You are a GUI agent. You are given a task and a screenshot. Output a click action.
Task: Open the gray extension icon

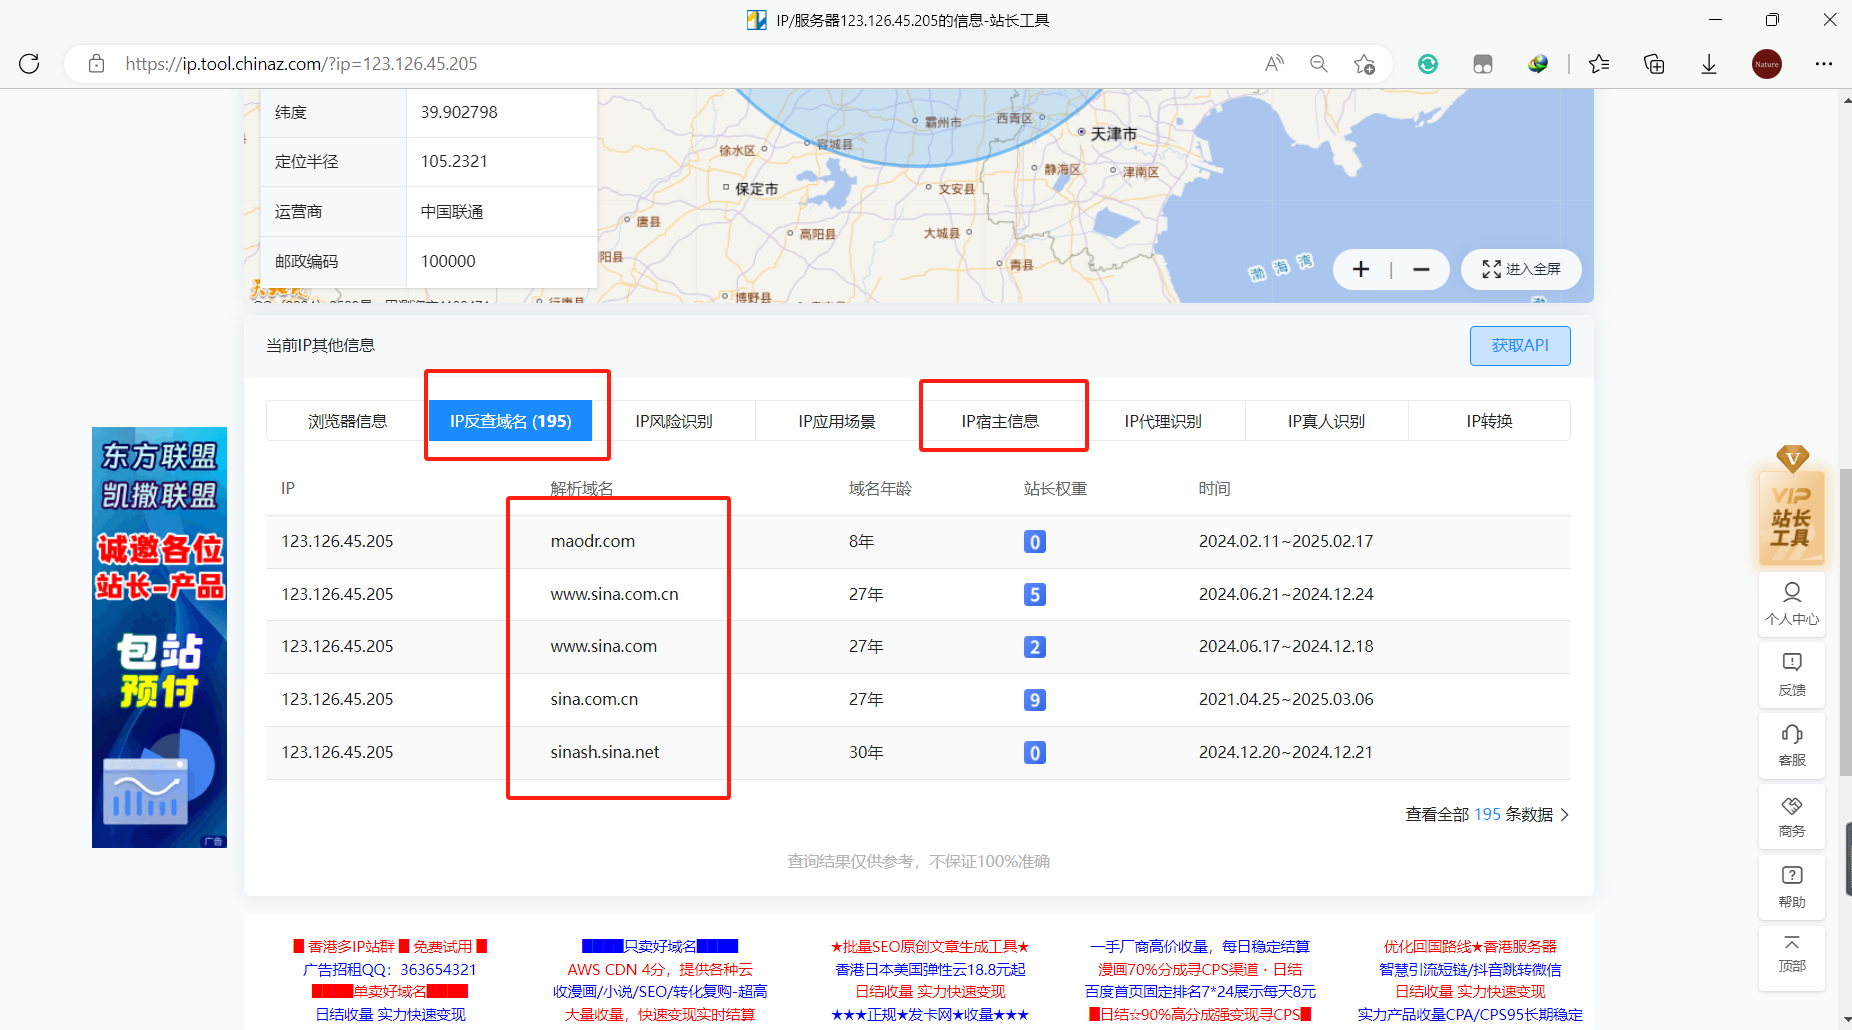[x=1483, y=64]
